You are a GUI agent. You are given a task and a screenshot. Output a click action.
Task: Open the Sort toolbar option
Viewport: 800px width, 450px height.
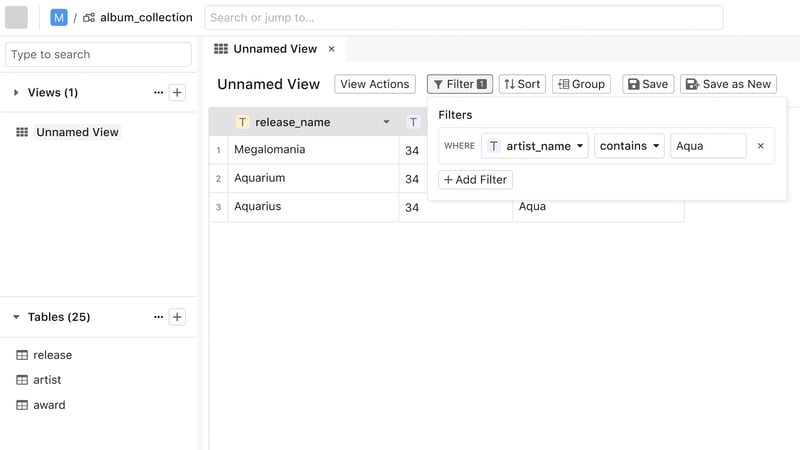point(522,84)
